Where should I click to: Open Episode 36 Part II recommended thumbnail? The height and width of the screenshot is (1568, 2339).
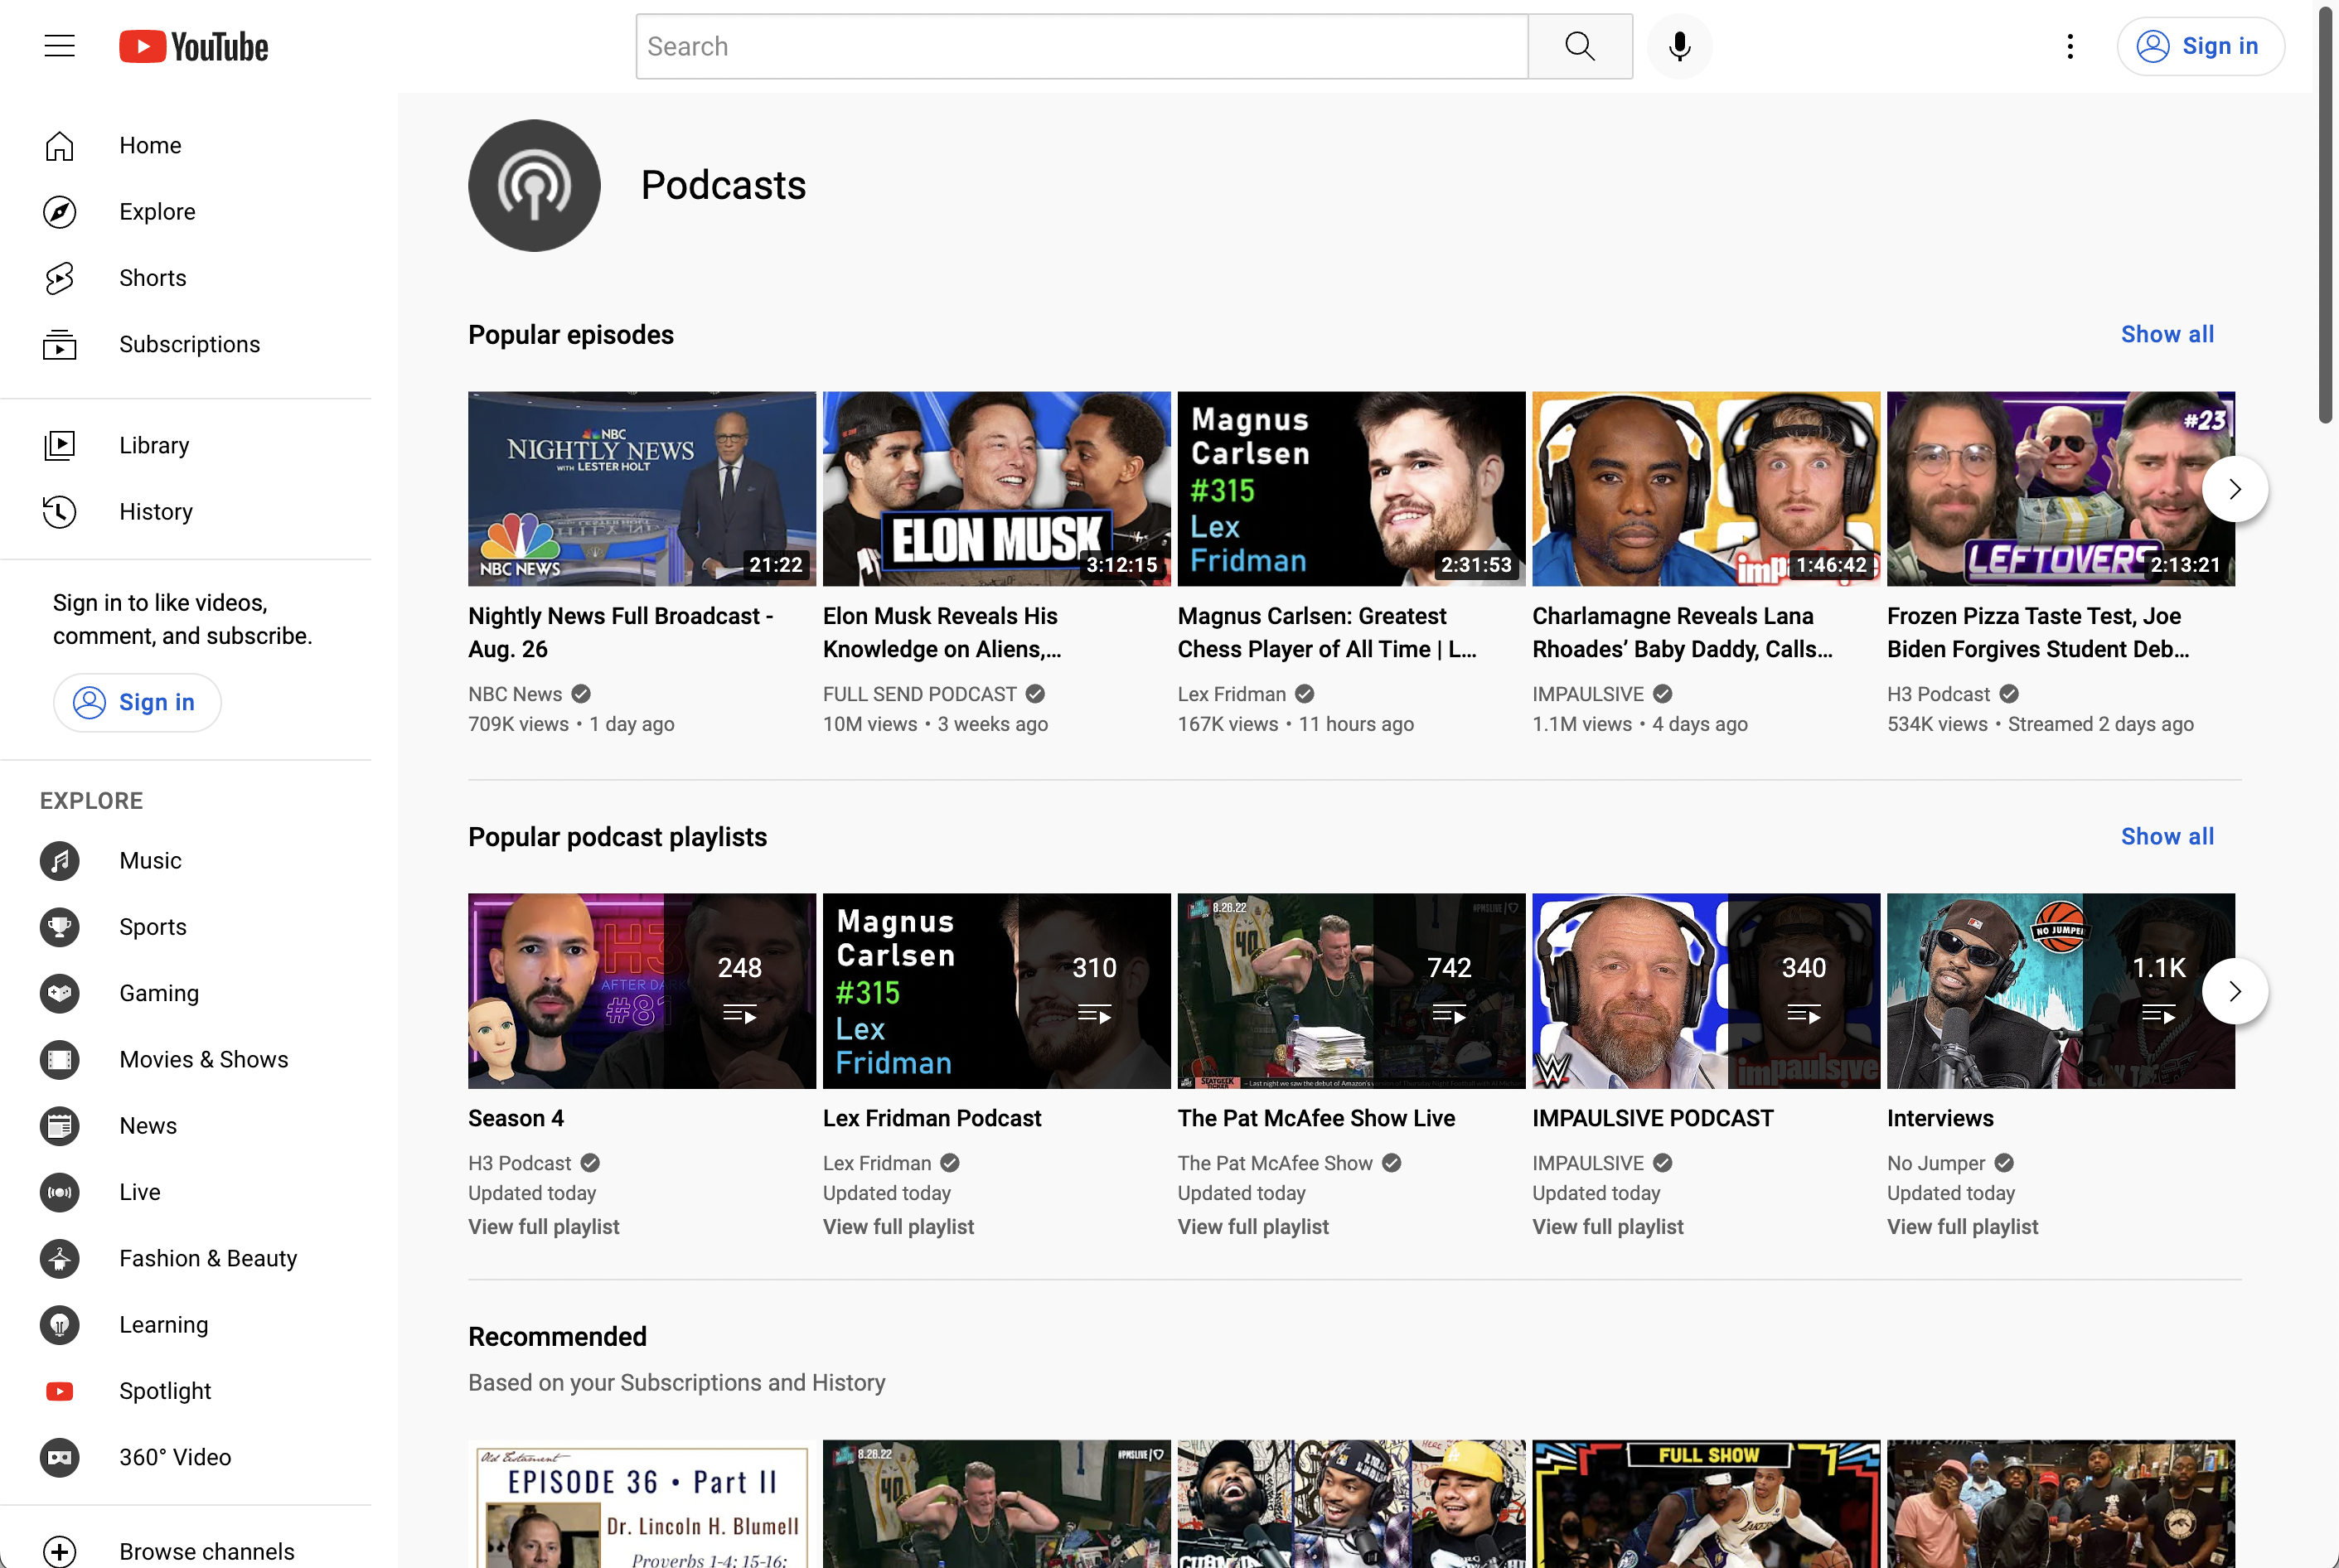coord(642,1504)
